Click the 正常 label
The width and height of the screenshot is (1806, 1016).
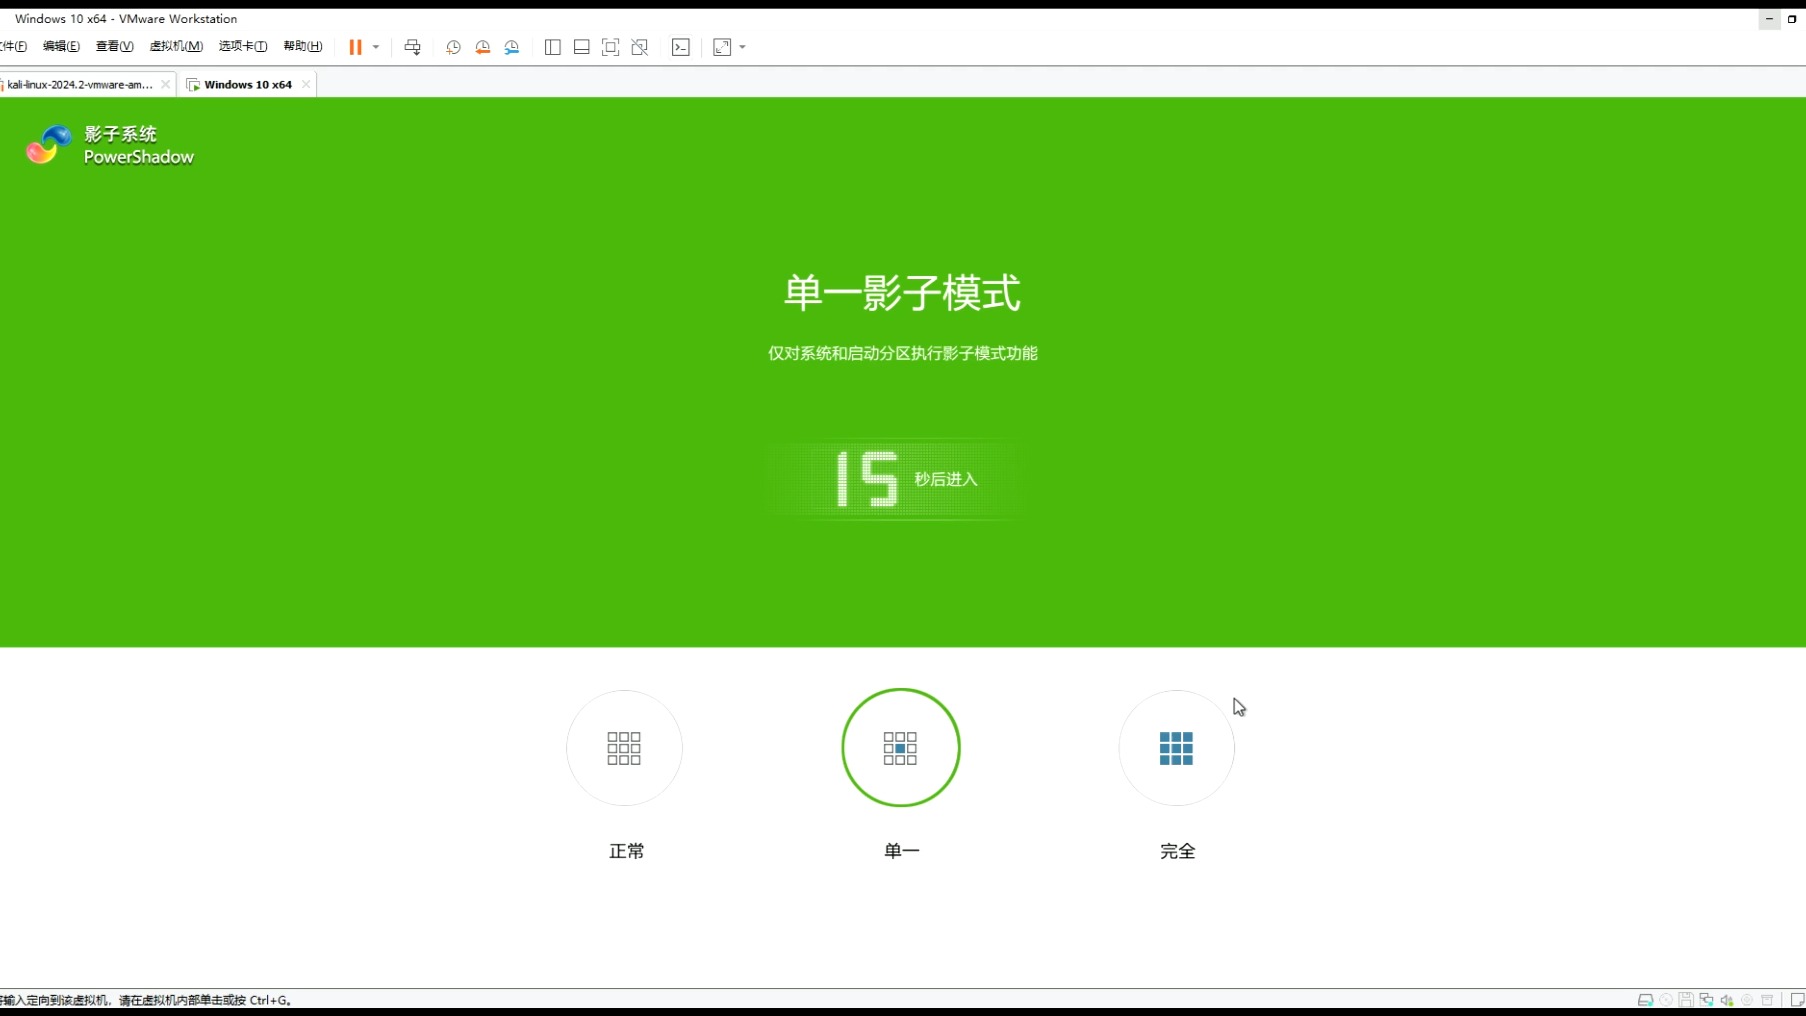click(627, 851)
